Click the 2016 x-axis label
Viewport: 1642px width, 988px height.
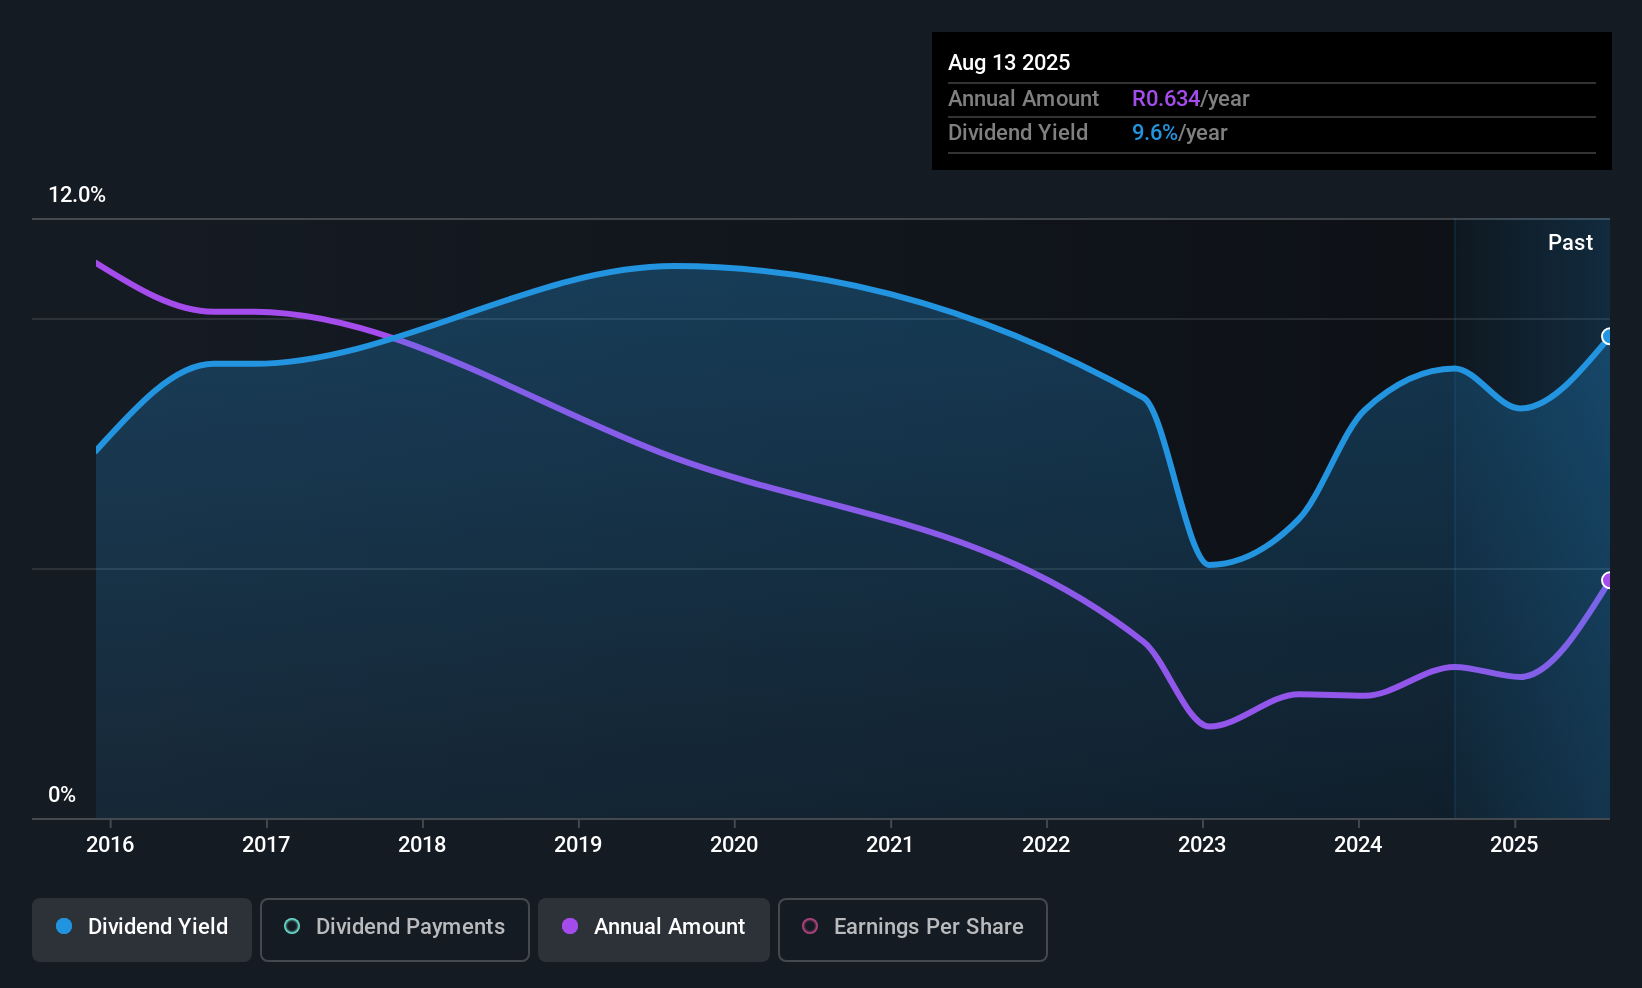(110, 845)
